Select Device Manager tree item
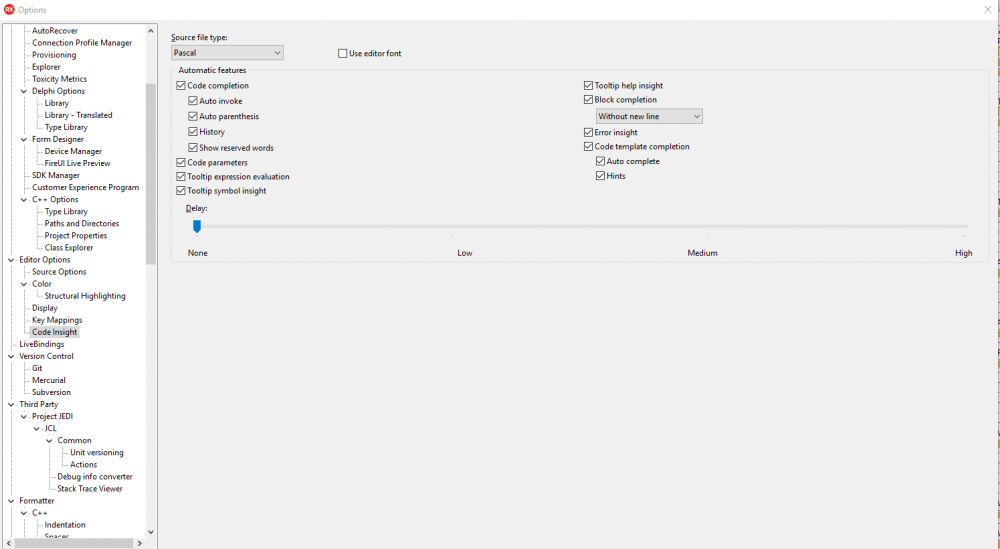The width and height of the screenshot is (1000, 549). coord(73,152)
